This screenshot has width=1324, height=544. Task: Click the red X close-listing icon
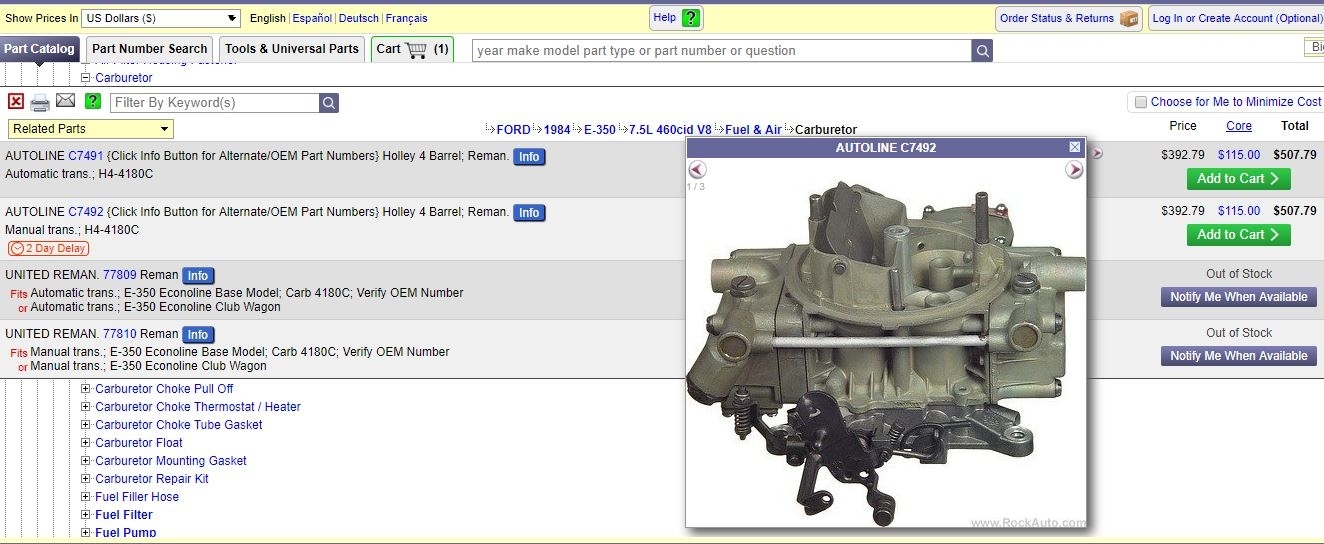point(16,101)
